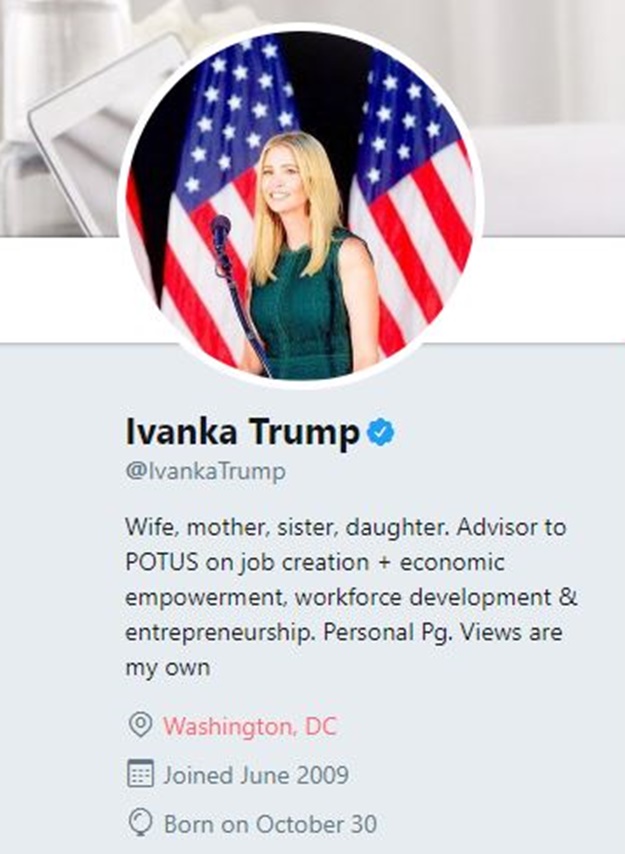This screenshot has width=625, height=854.
Task: Click the Joined June 2009 text
Action: pos(256,775)
